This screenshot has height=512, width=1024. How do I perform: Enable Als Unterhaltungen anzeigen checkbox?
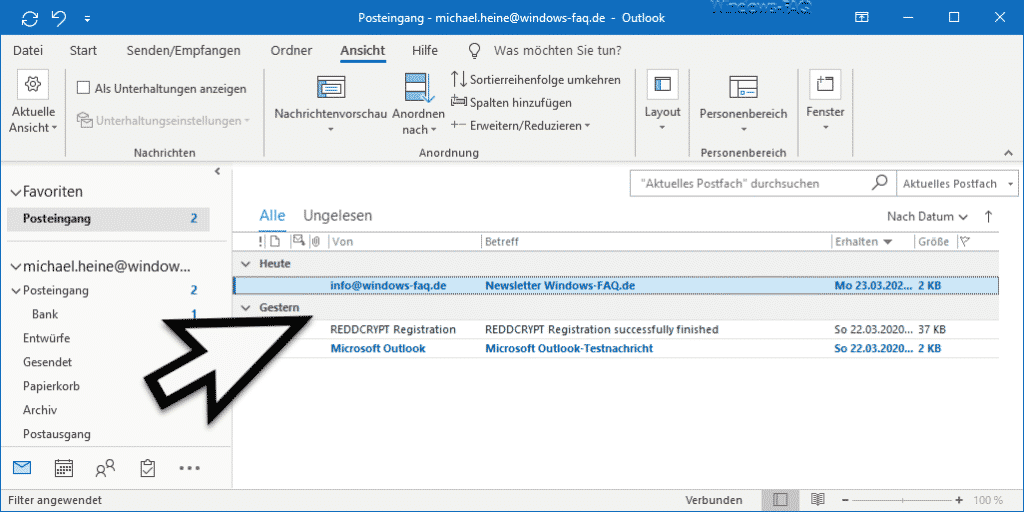[83, 88]
